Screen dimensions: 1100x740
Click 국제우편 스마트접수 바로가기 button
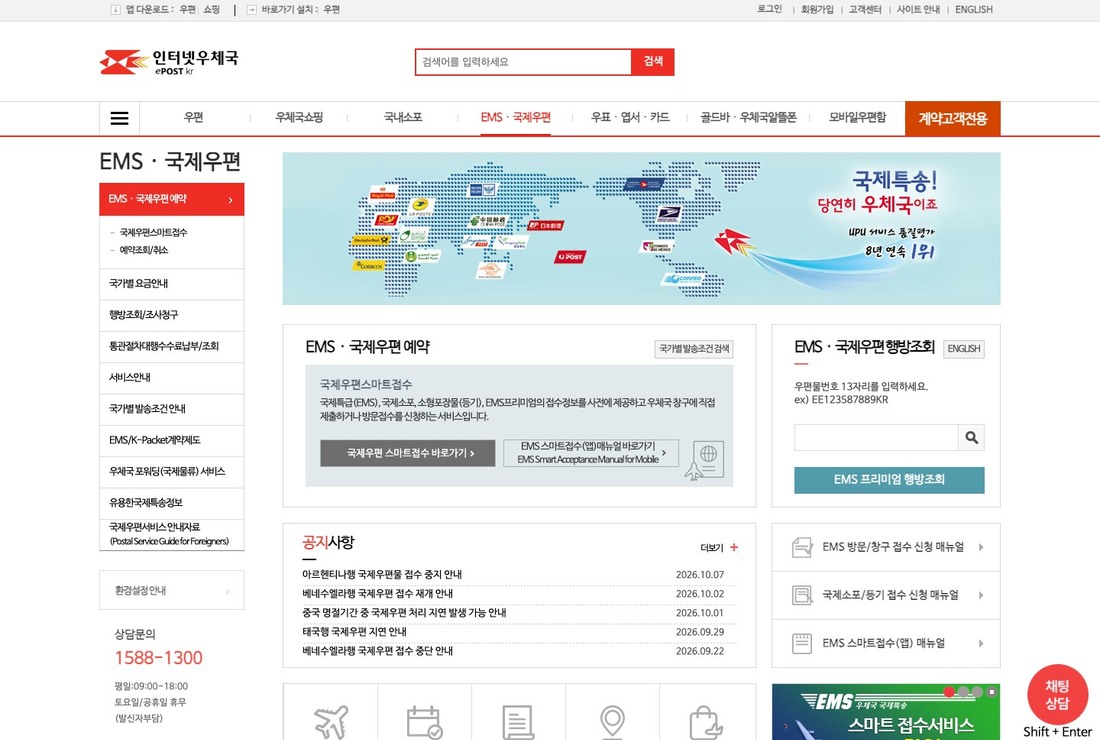pyautogui.click(x=408, y=453)
